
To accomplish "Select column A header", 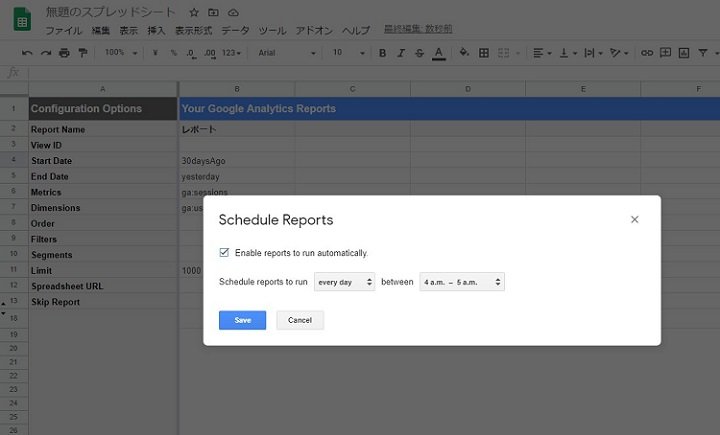I will (x=103, y=89).
